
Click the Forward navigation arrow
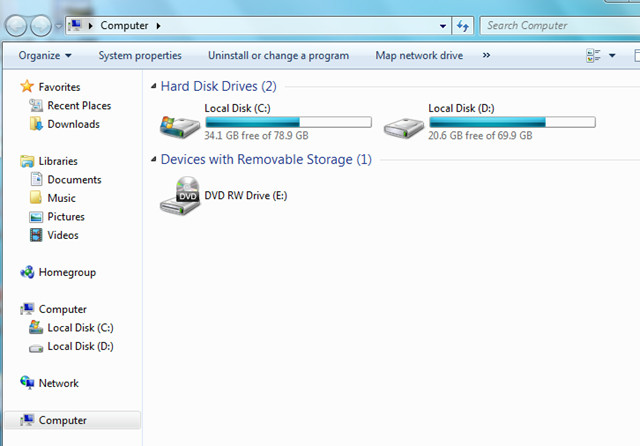(41, 26)
